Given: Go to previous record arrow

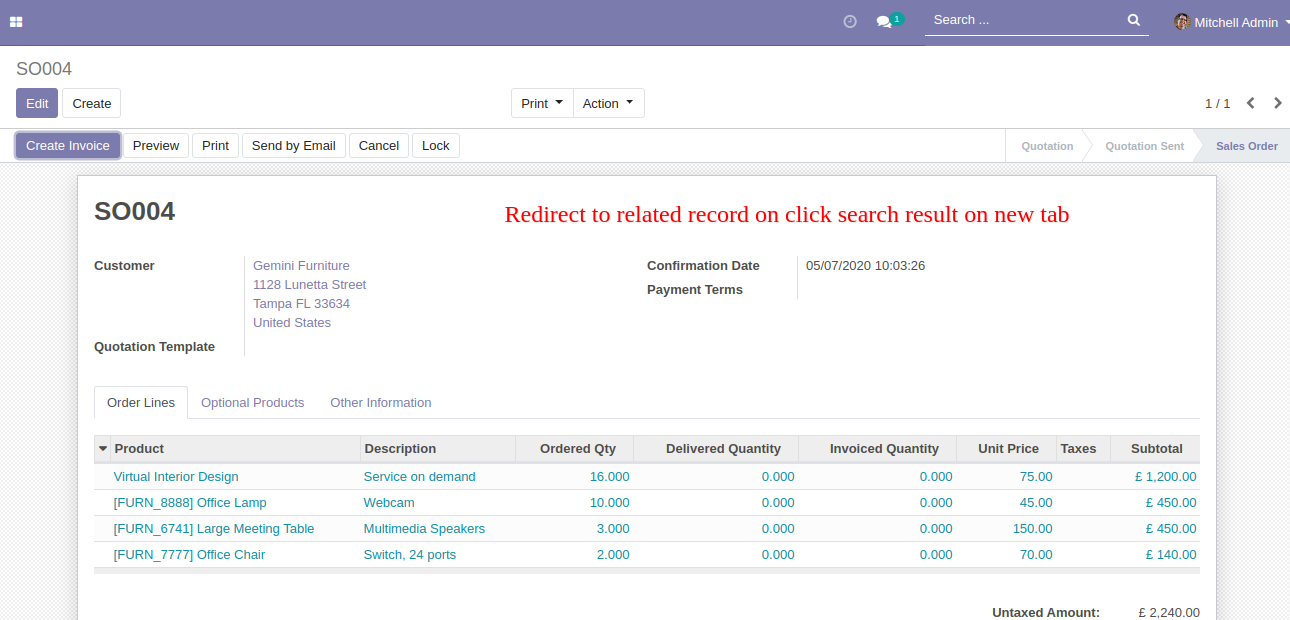Looking at the screenshot, I should coord(1250,103).
